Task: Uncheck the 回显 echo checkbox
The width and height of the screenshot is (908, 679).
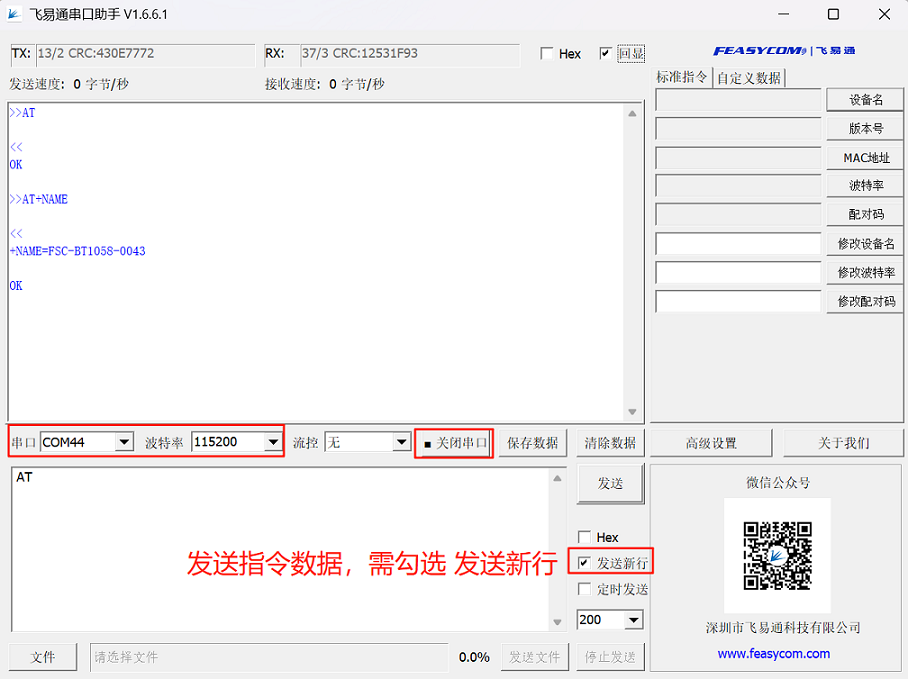Action: pyautogui.click(x=605, y=54)
